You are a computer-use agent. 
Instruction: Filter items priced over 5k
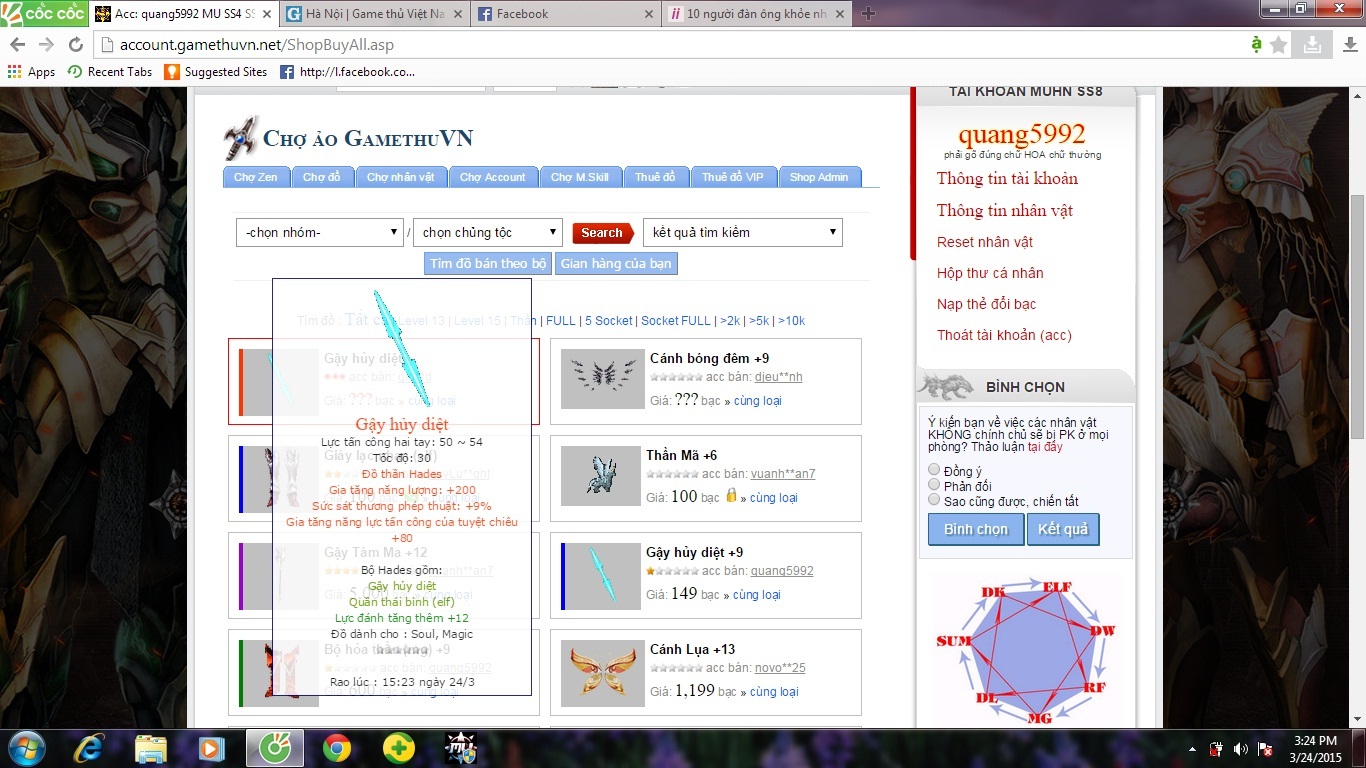[759, 321]
